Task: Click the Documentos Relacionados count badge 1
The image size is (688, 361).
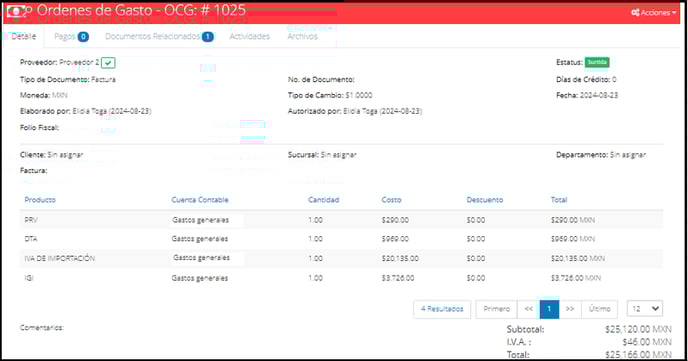Action: (x=208, y=37)
